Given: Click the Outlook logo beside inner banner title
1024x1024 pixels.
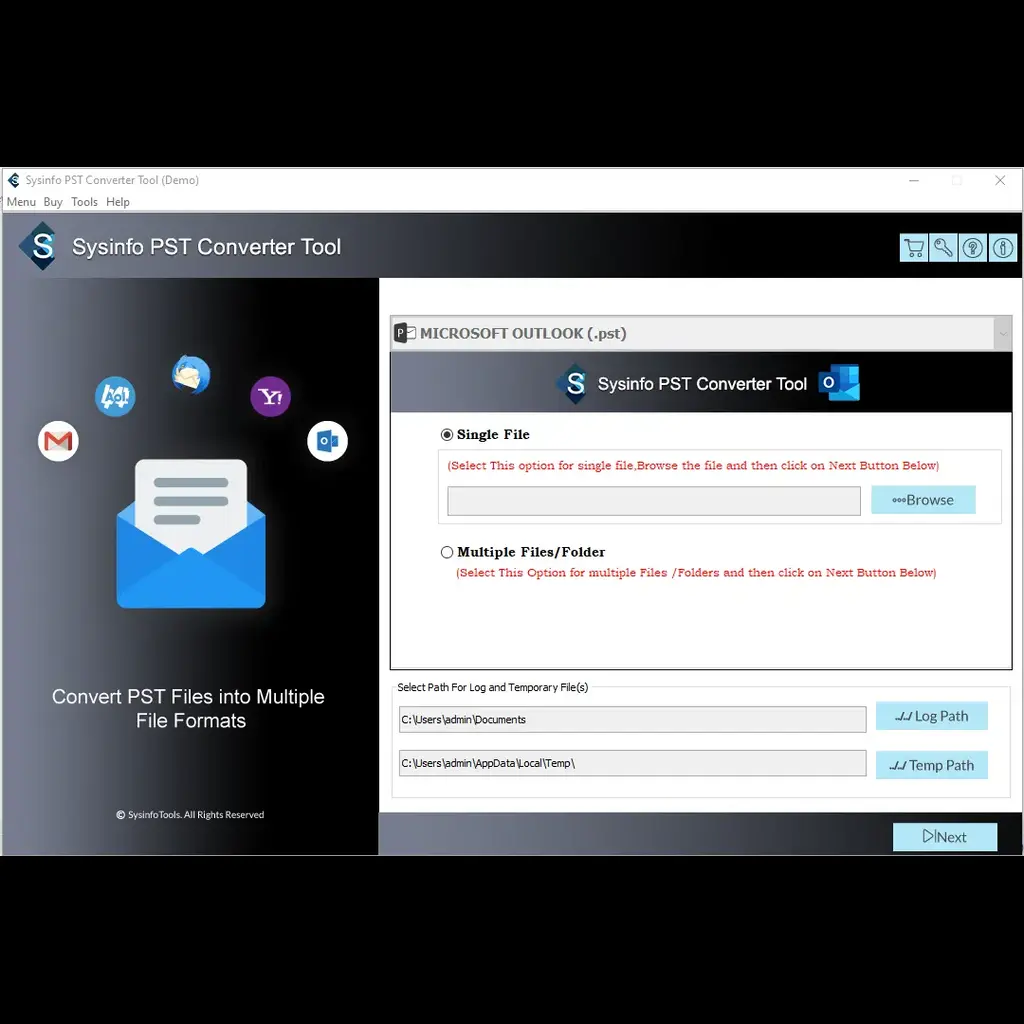Looking at the screenshot, I should [x=839, y=383].
